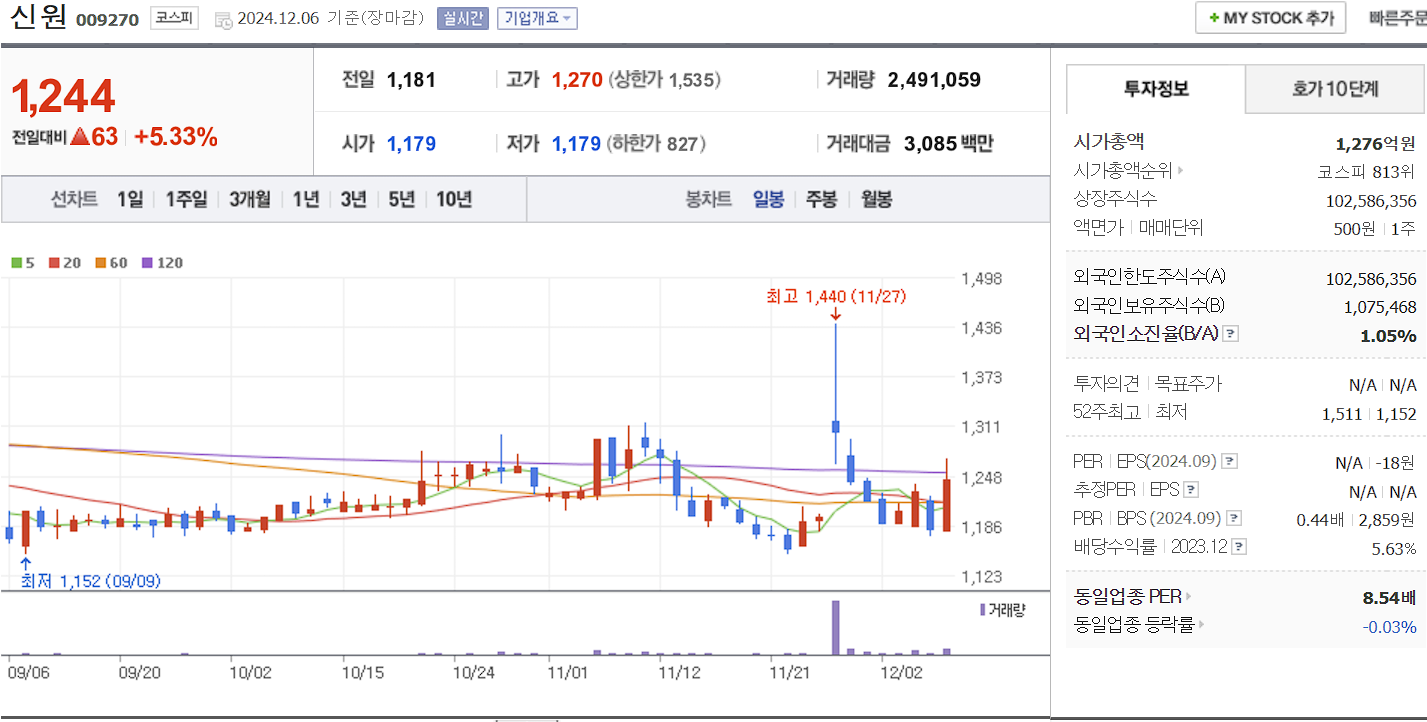The width and height of the screenshot is (1427, 722).
Task: Toggle the 120-day moving average legend
Action: pyautogui.click(x=162, y=263)
